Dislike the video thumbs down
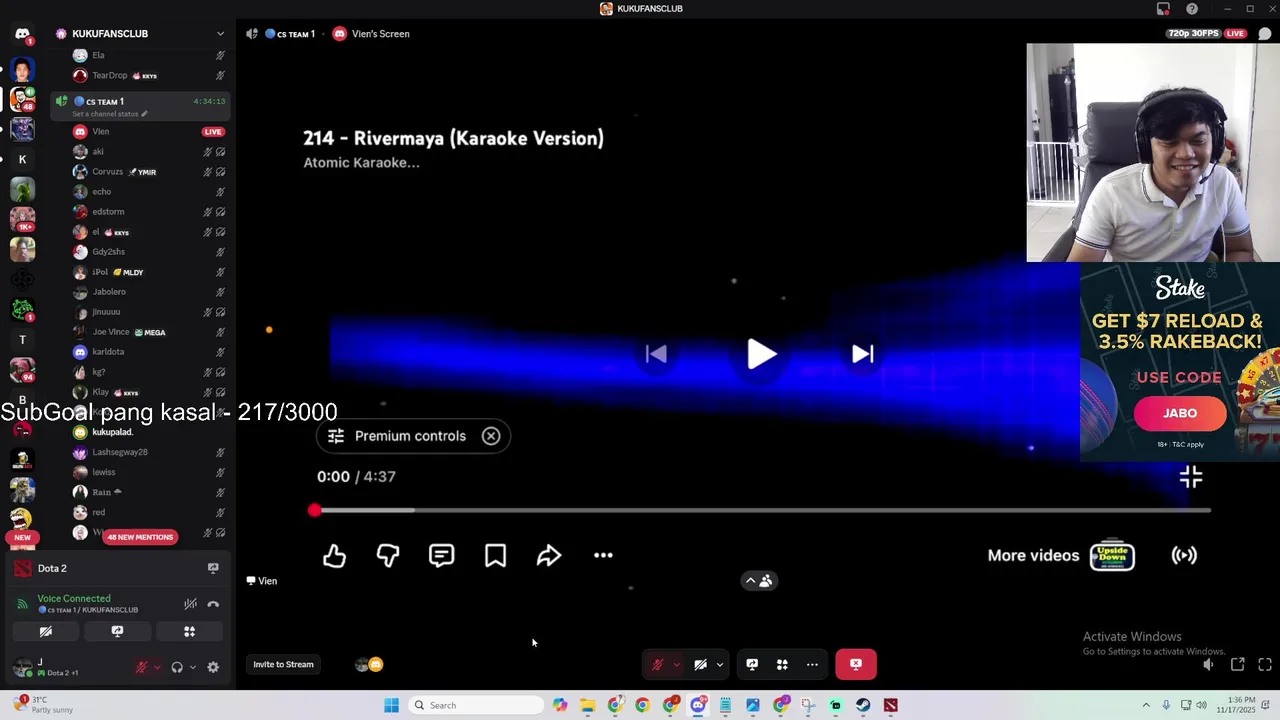The height and width of the screenshot is (720, 1280). [x=388, y=556]
